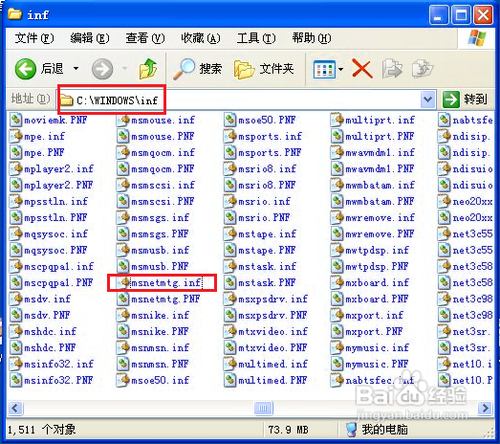Click file name msmscsi.PNF
500x444 pixels.
point(163,201)
